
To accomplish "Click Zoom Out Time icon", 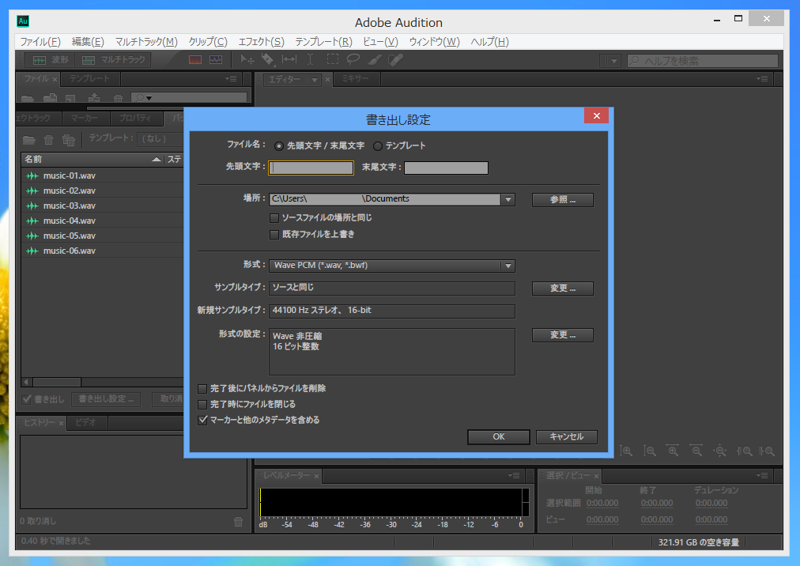I will (696, 451).
